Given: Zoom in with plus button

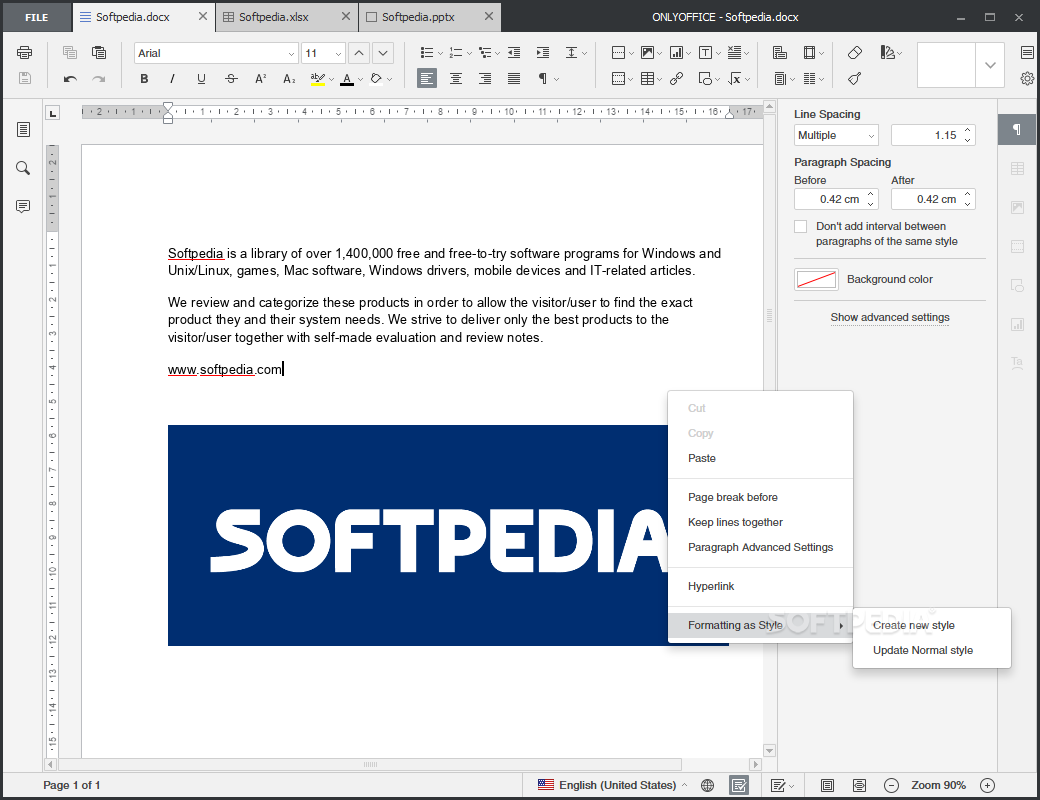Looking at the screenshot, I should click(988, 785).
